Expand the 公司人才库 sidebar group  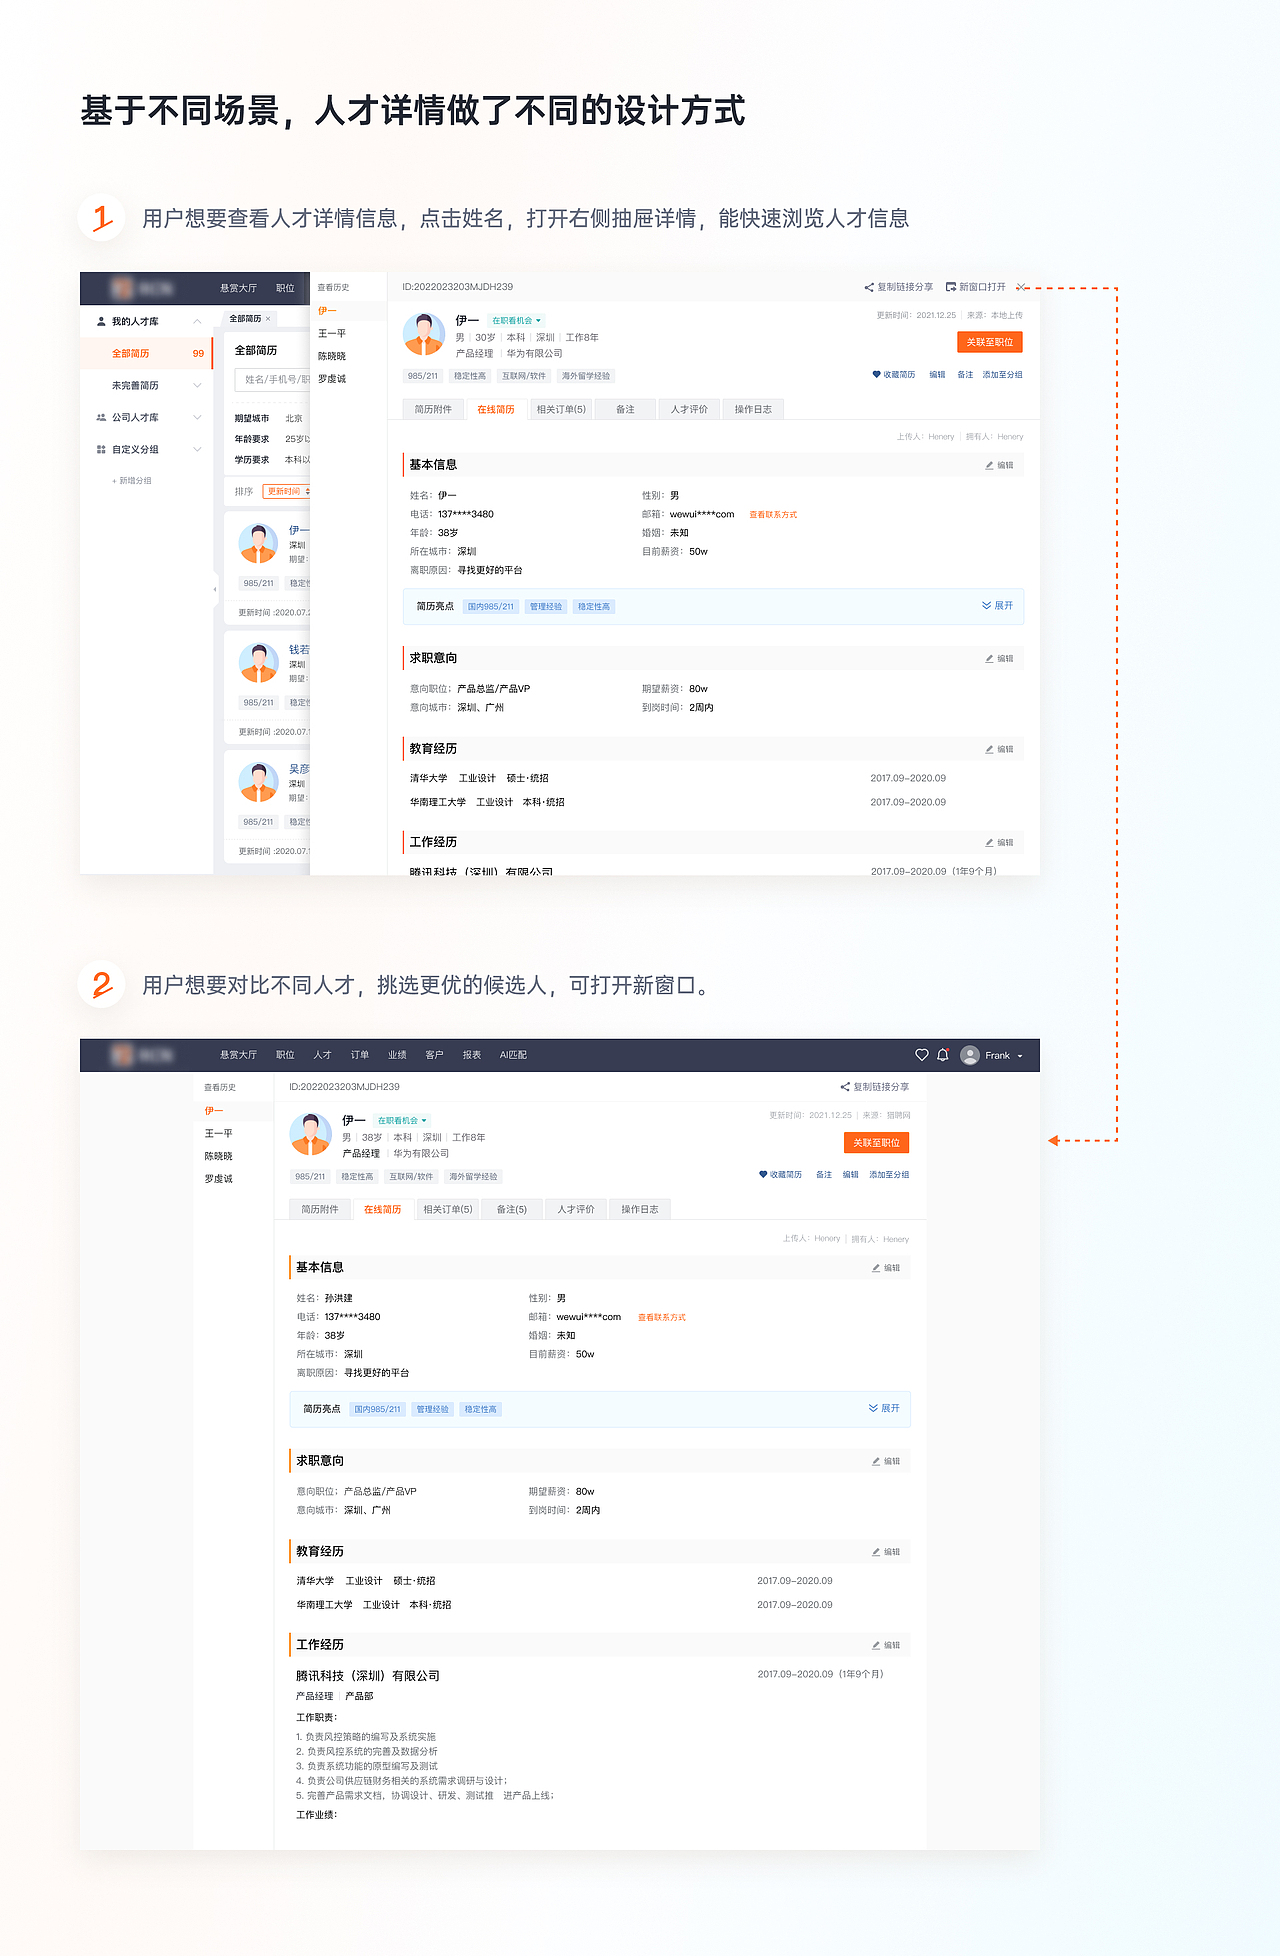(197, 418)
